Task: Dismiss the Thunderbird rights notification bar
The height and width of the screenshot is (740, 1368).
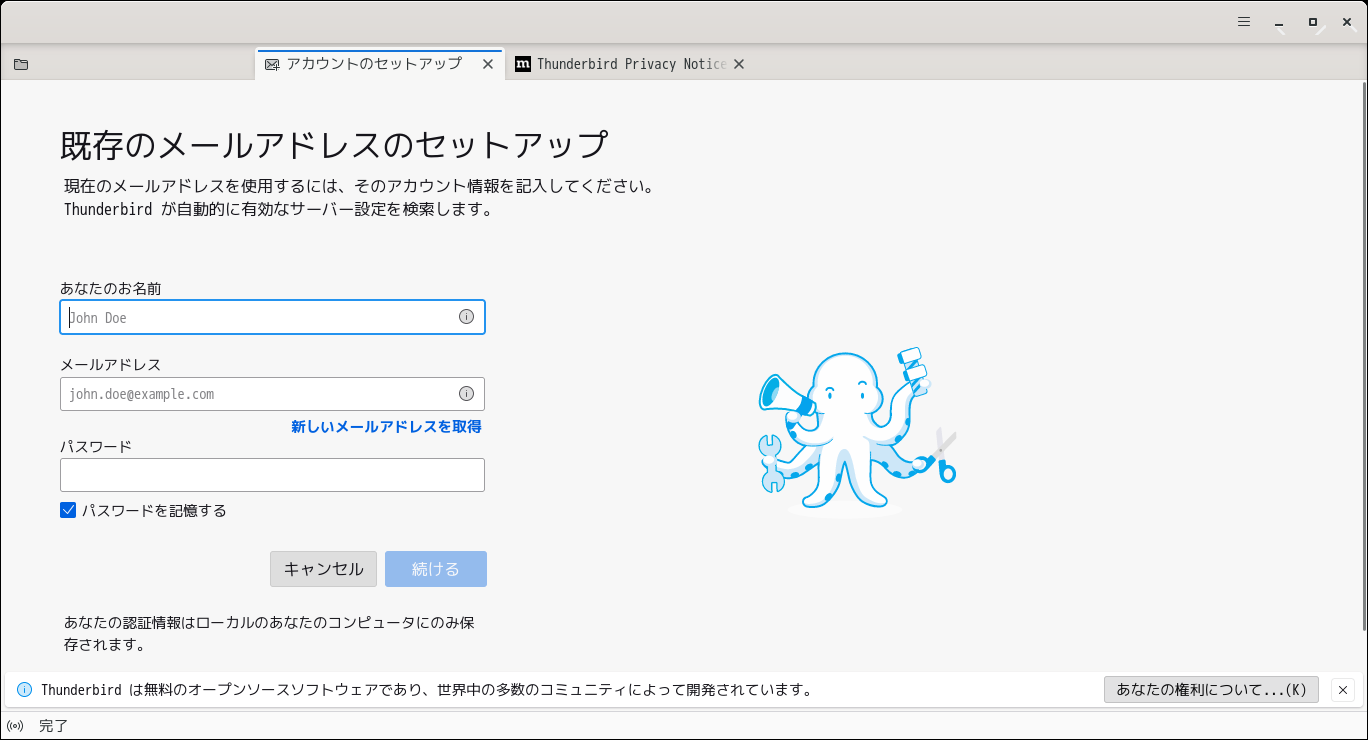Action: [x=1343, y=690]
